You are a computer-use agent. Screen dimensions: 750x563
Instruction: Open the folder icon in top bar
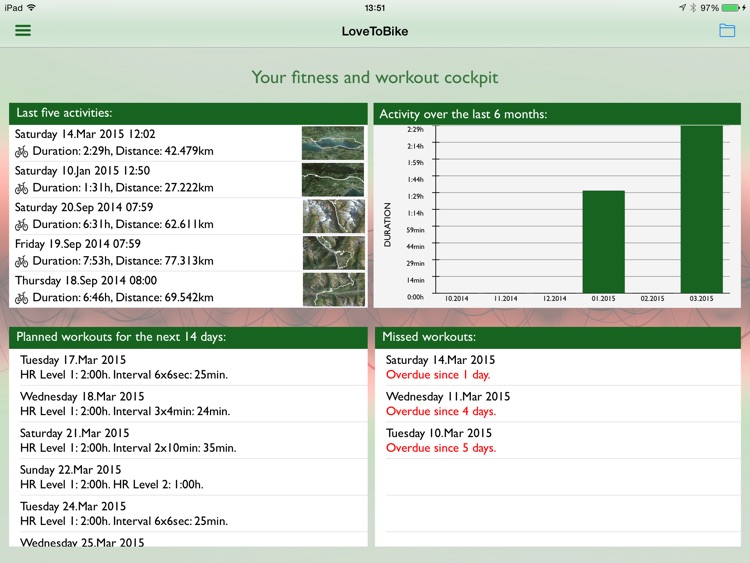coord(727,31)
